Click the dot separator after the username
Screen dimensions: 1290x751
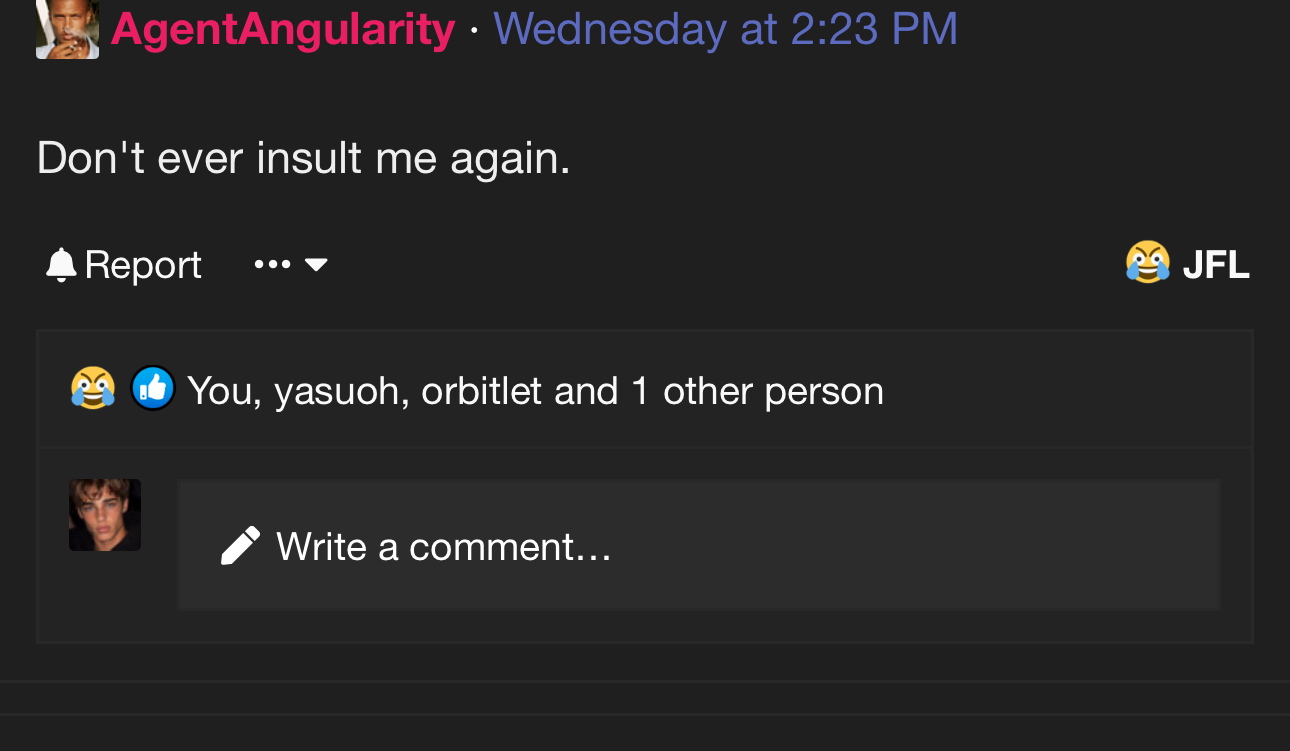point(474,30)
